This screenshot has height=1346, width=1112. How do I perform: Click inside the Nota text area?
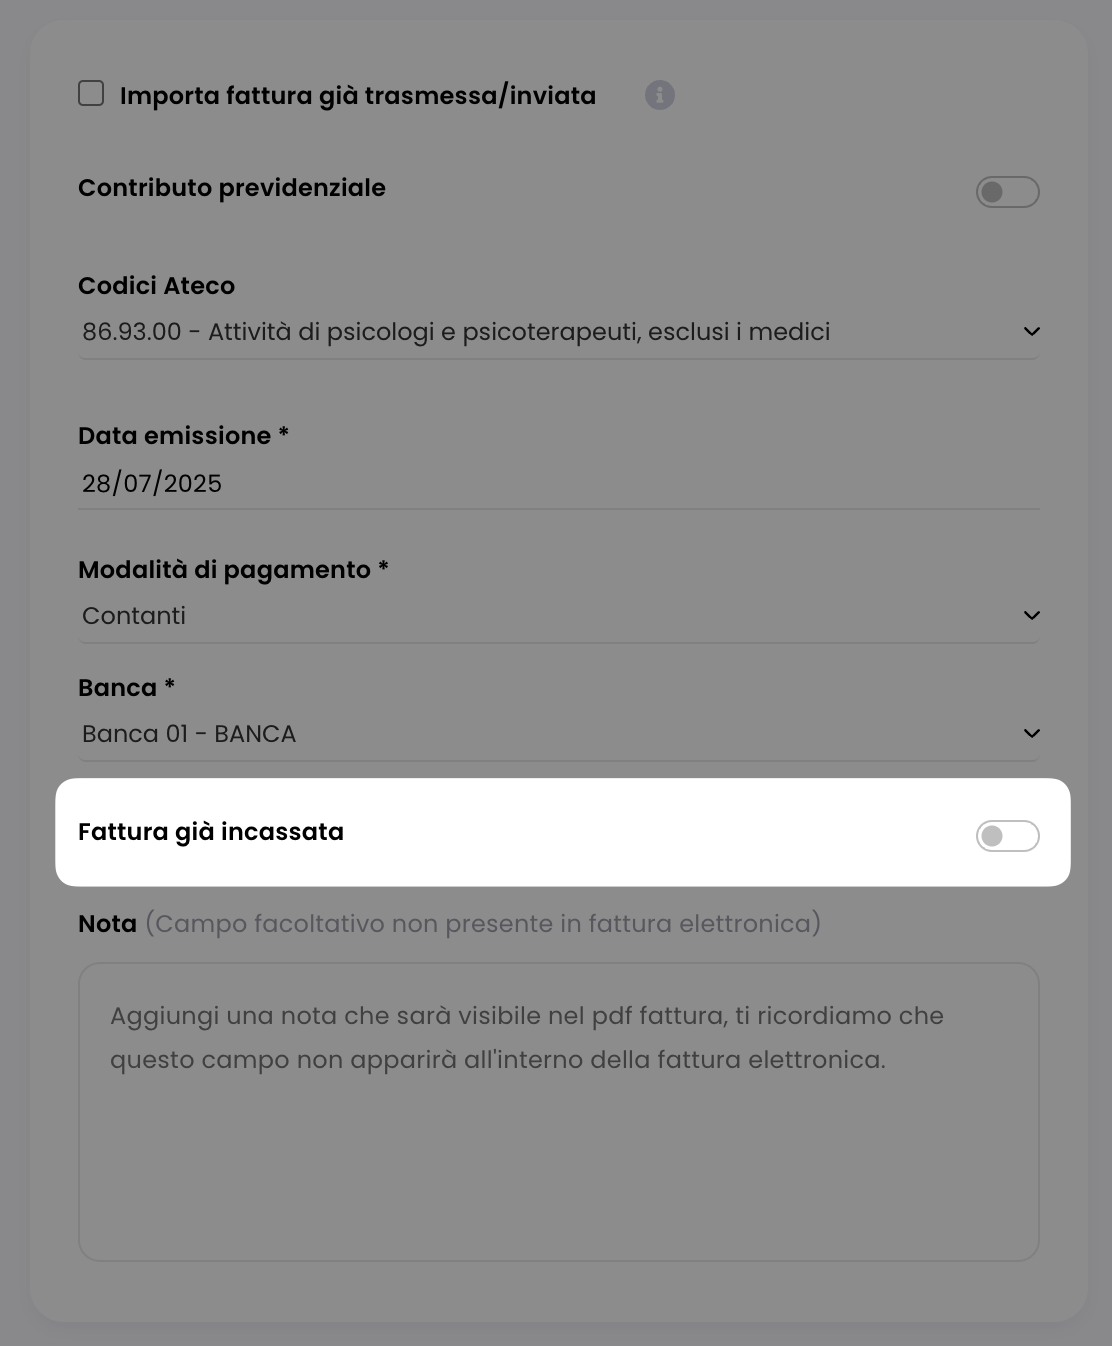click(x=559, y=1112)
